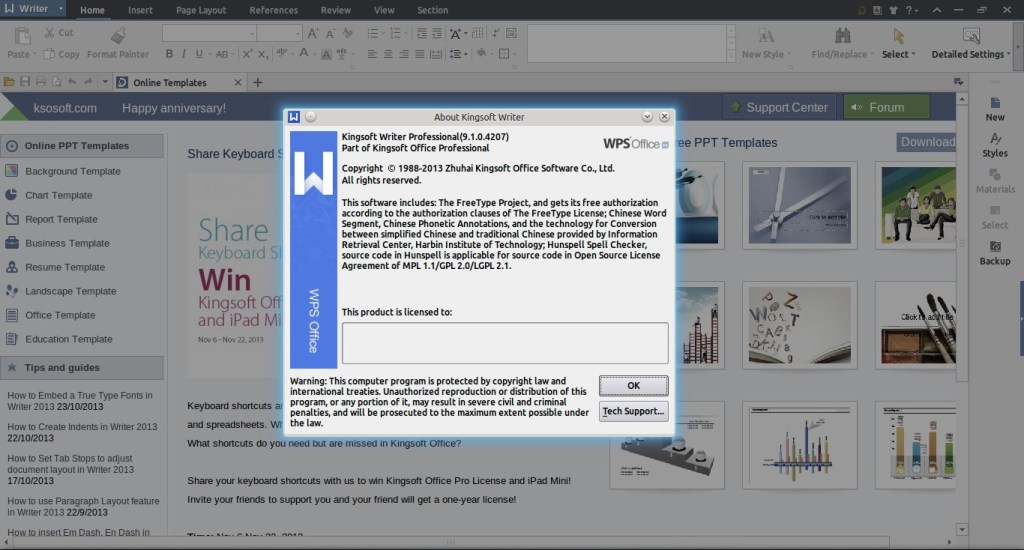Click the Find/Replace binoculars icon
Screen dimensions: 1024x550
coord(842,35)
